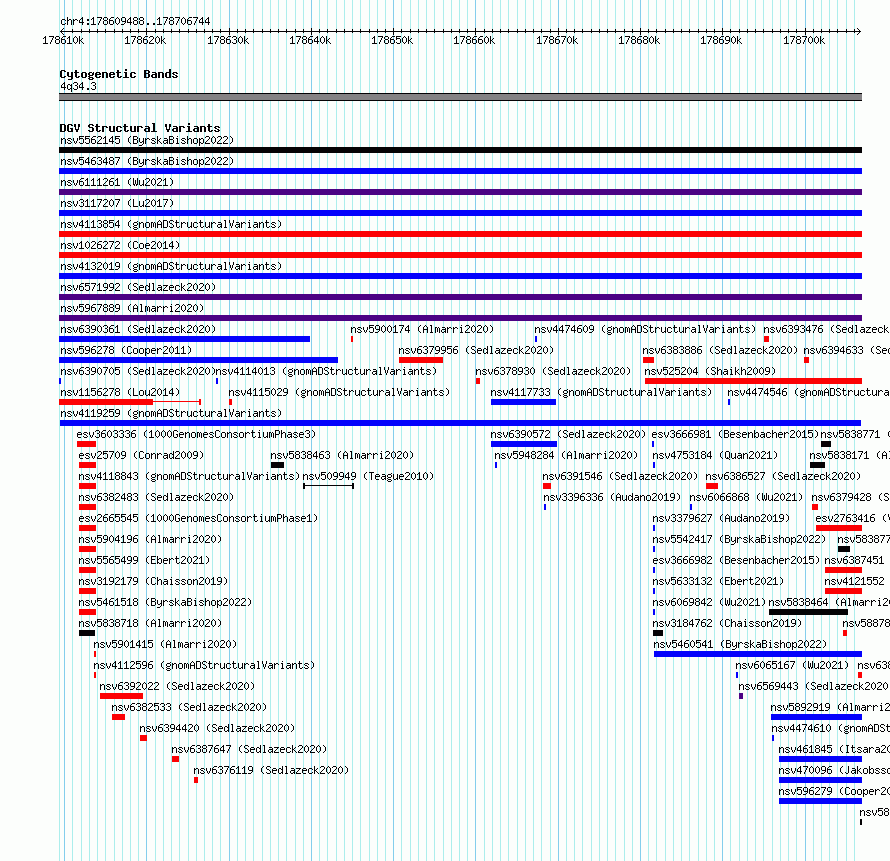
Task: Click nsv5948284 (Almarri2020) label
Action: tap(566, 455)
